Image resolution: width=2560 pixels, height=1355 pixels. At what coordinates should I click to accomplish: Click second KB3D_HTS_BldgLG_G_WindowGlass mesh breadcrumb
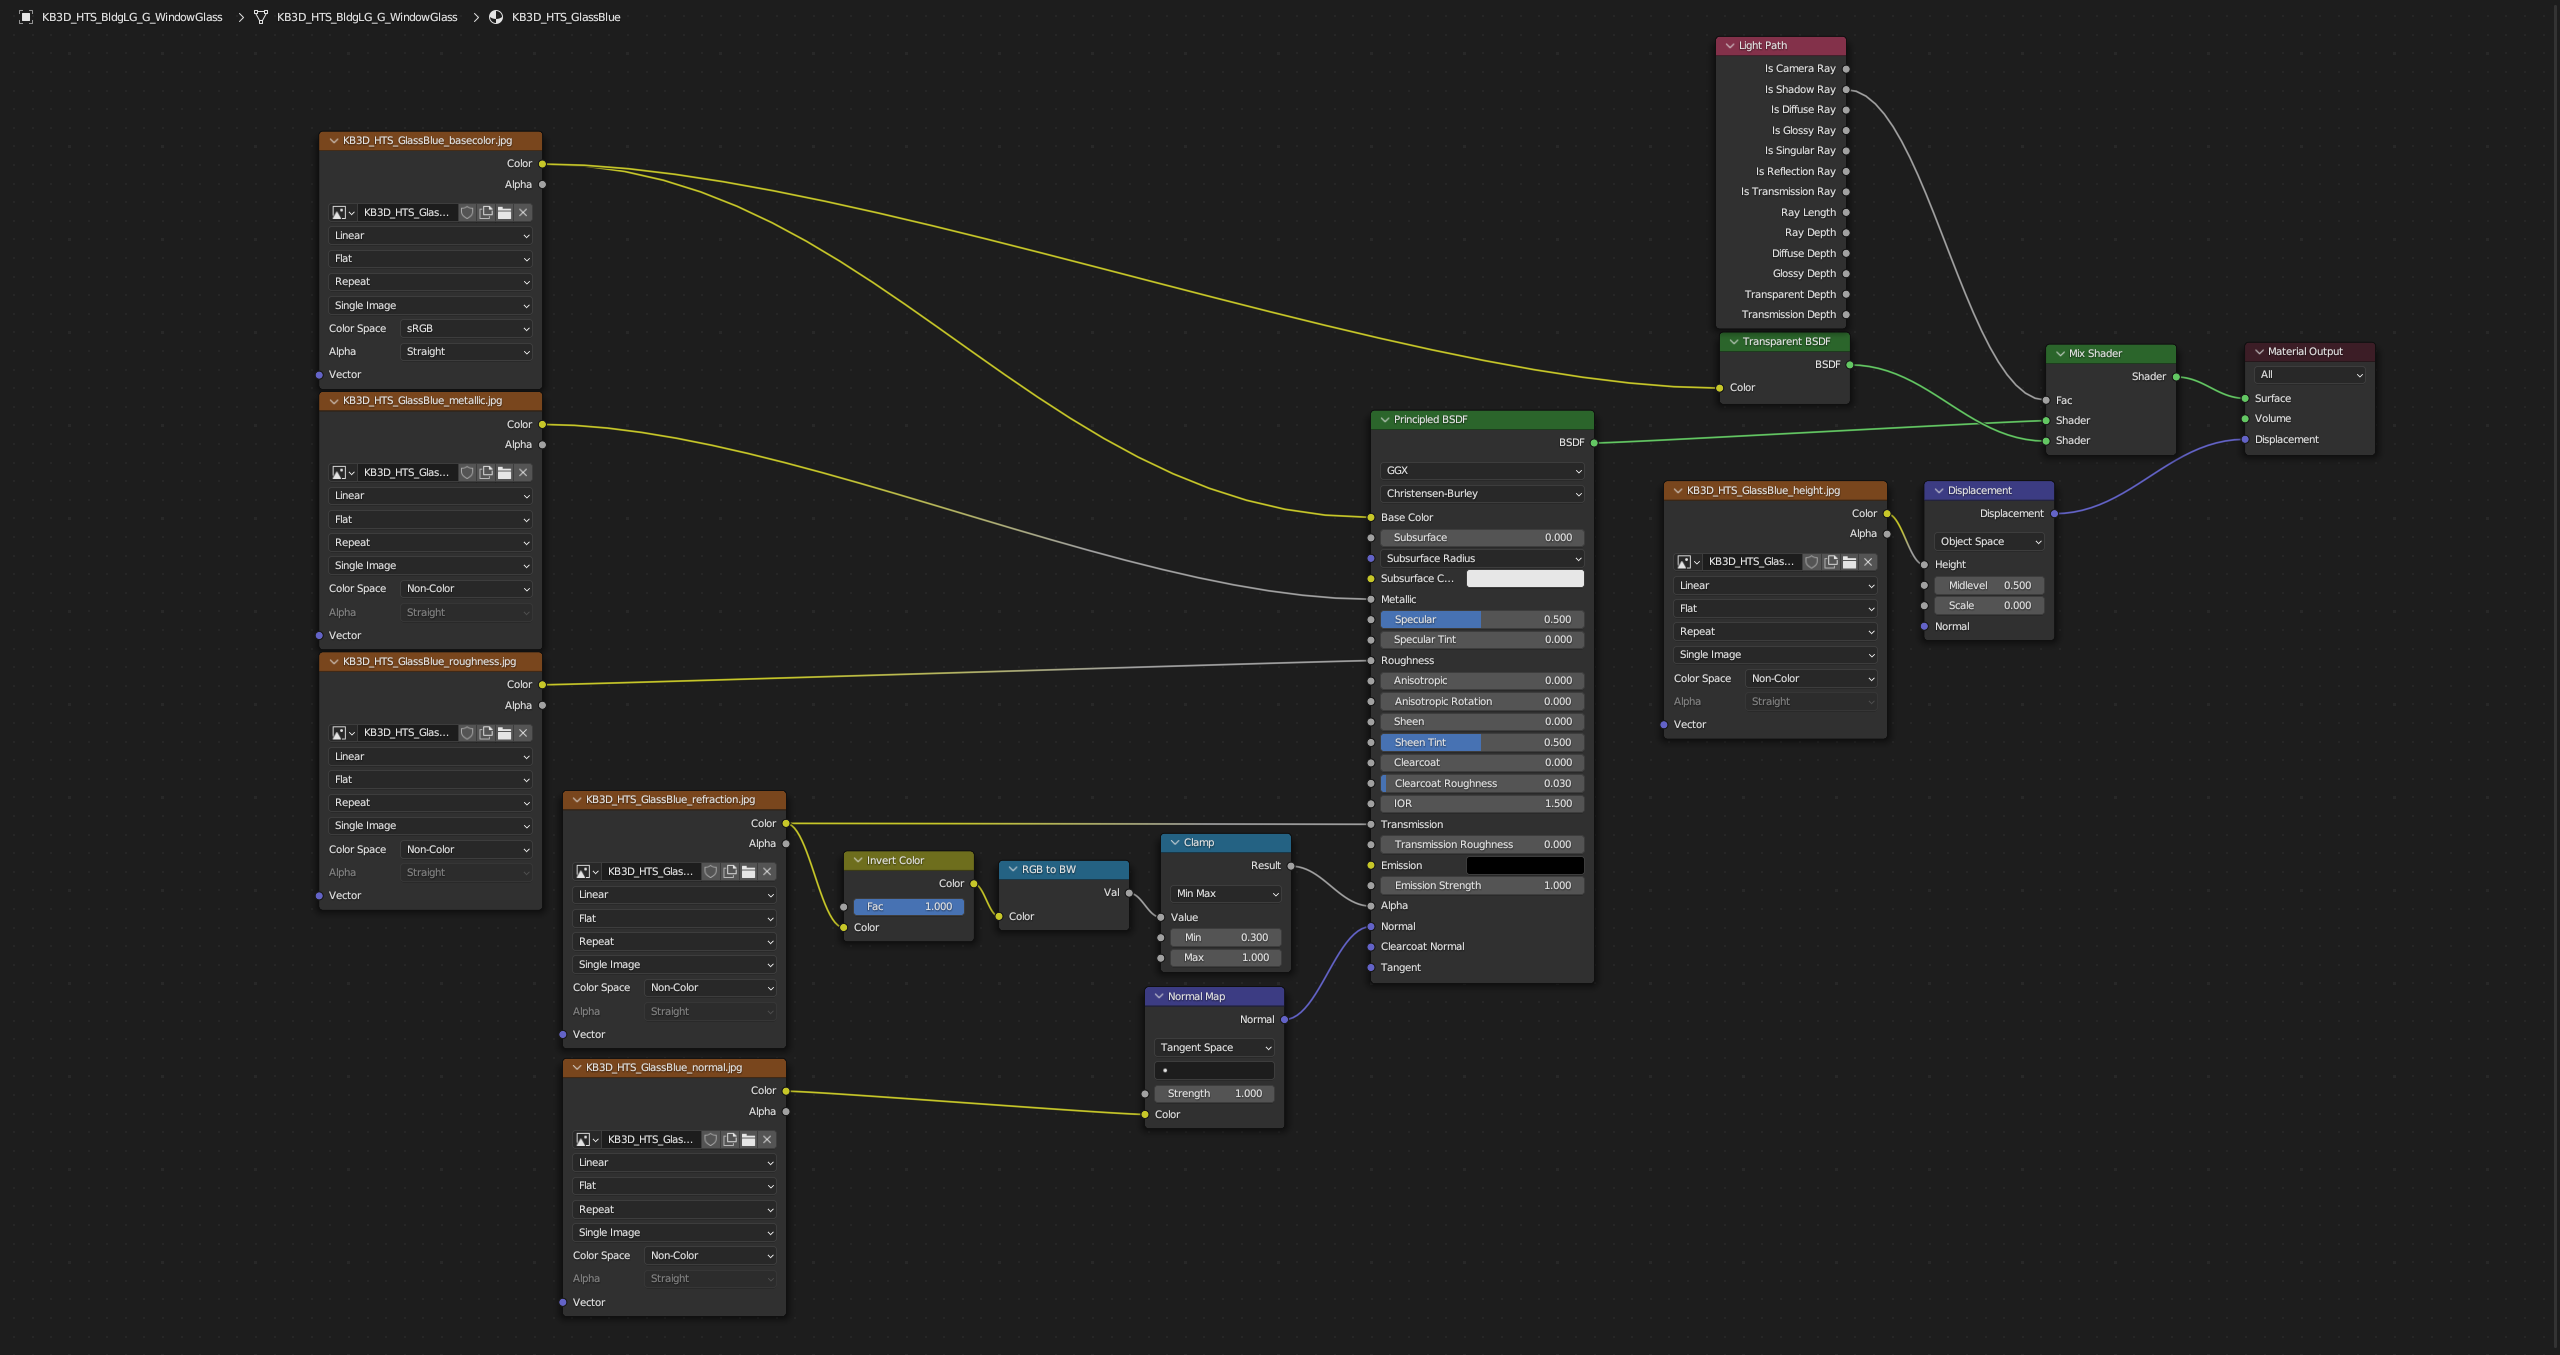tap(367, 17)
